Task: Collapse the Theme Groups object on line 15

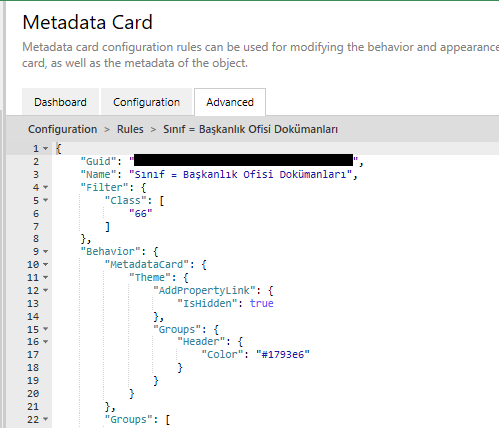Action: tap(46, 329)
